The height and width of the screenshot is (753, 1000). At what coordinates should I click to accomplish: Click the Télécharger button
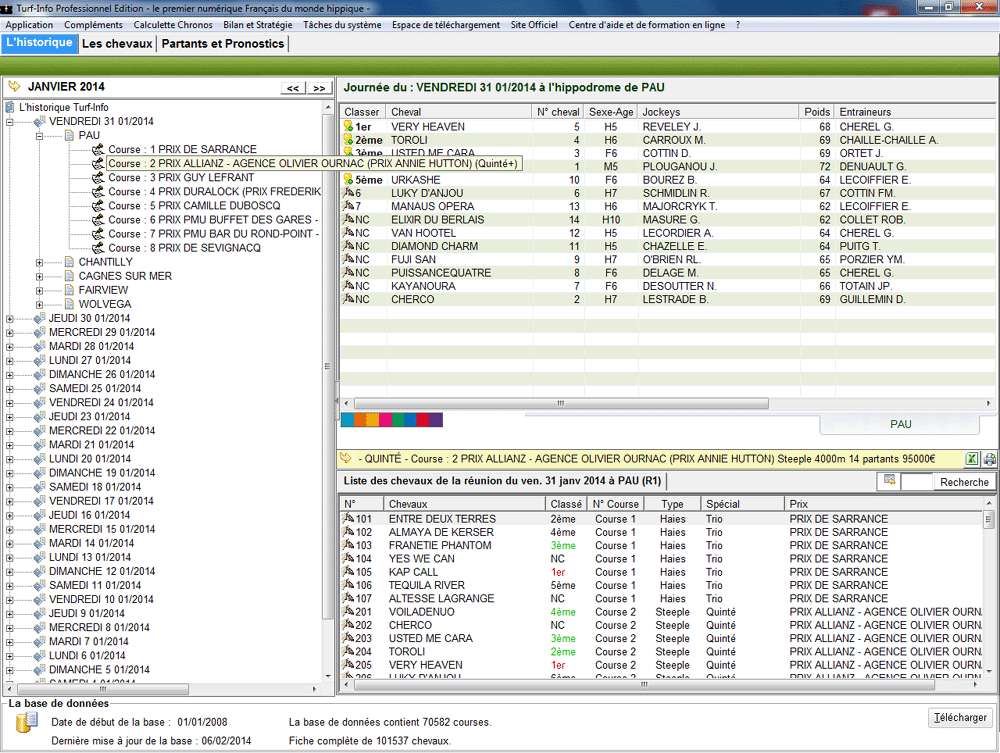[960, 717]
